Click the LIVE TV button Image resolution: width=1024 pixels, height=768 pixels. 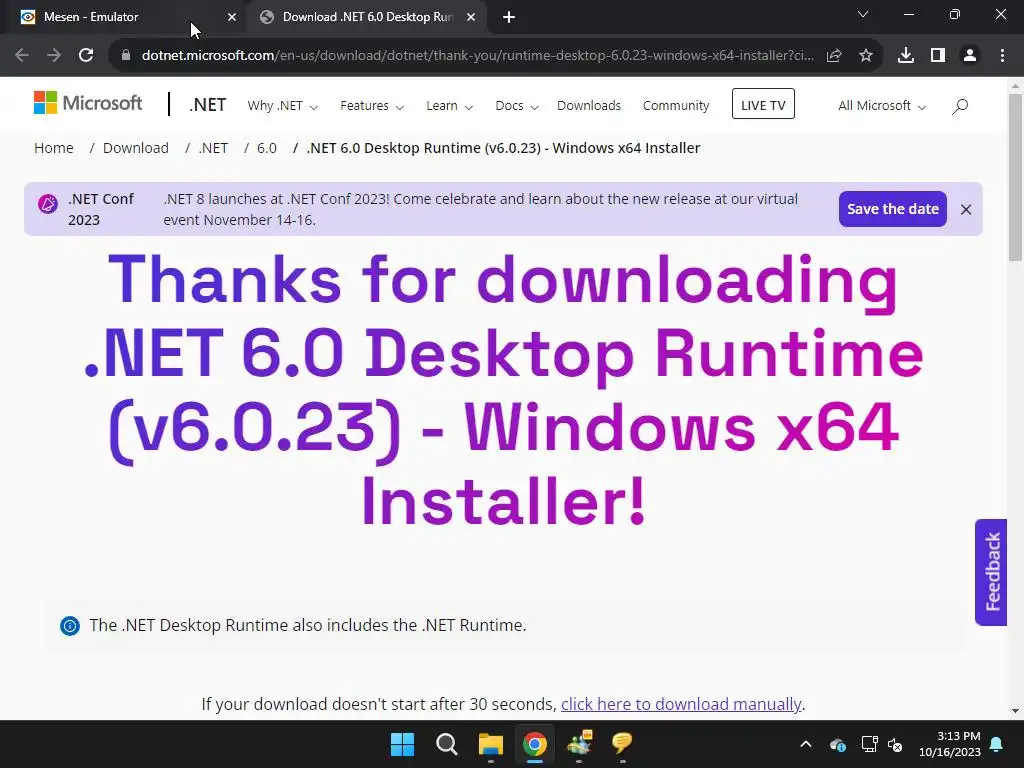coord(763,104)
